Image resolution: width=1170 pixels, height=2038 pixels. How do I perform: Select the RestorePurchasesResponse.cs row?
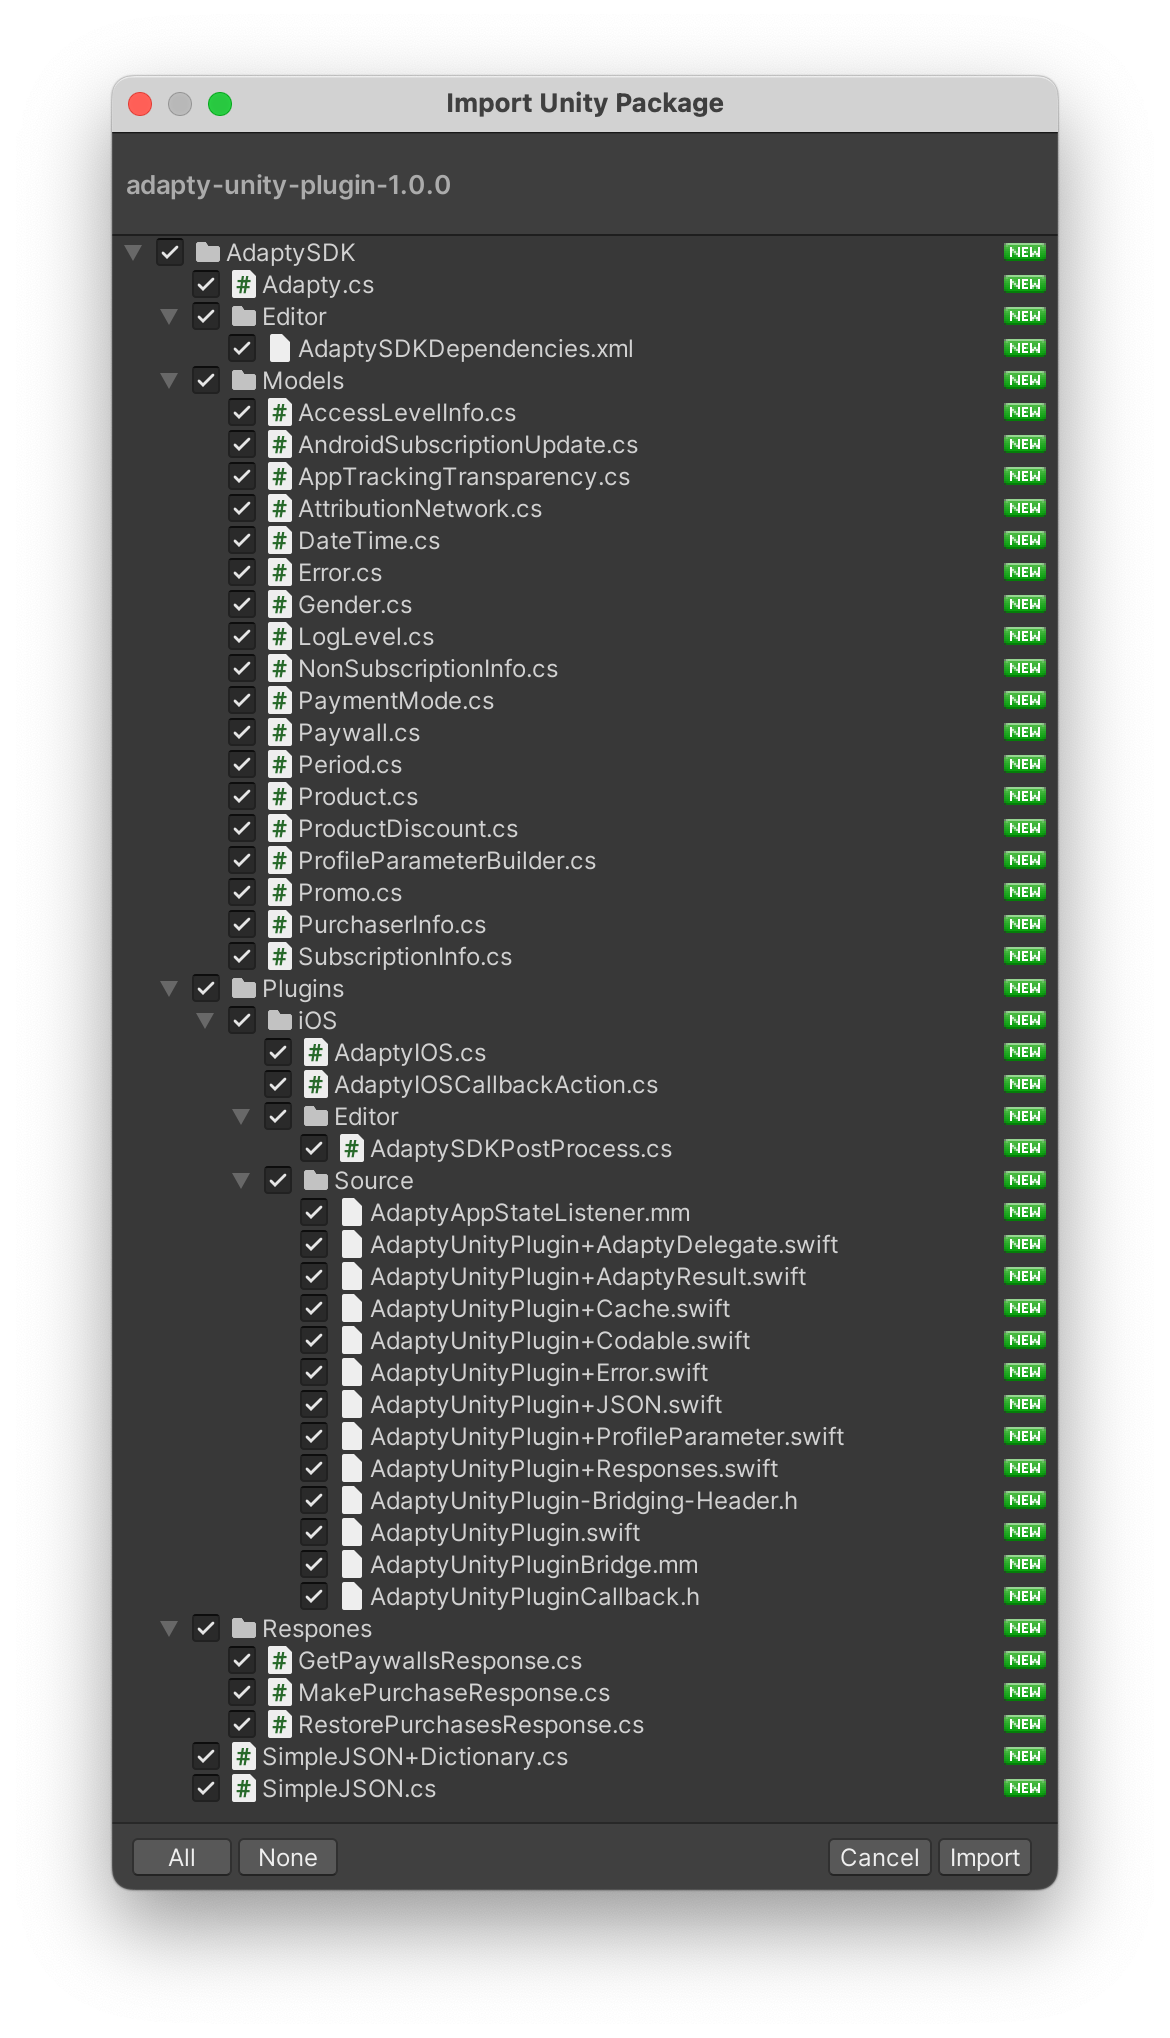point(585,1724)
